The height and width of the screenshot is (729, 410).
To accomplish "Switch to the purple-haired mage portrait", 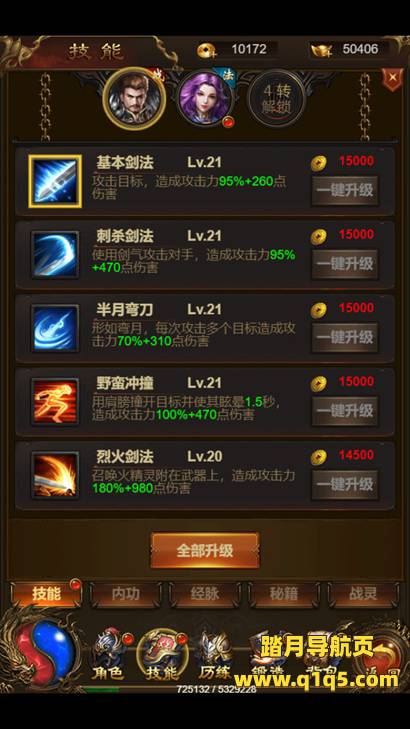I will [x=206, y=99].
